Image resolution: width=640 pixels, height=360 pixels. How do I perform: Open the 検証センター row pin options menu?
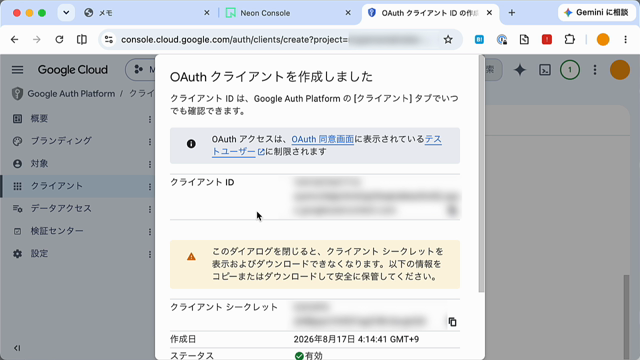pos(150,231)
